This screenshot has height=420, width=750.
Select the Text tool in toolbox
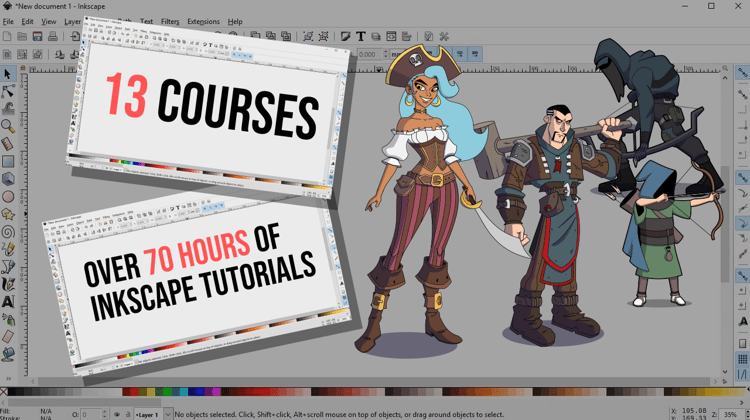pyautogui.click(x=8, y=302)
